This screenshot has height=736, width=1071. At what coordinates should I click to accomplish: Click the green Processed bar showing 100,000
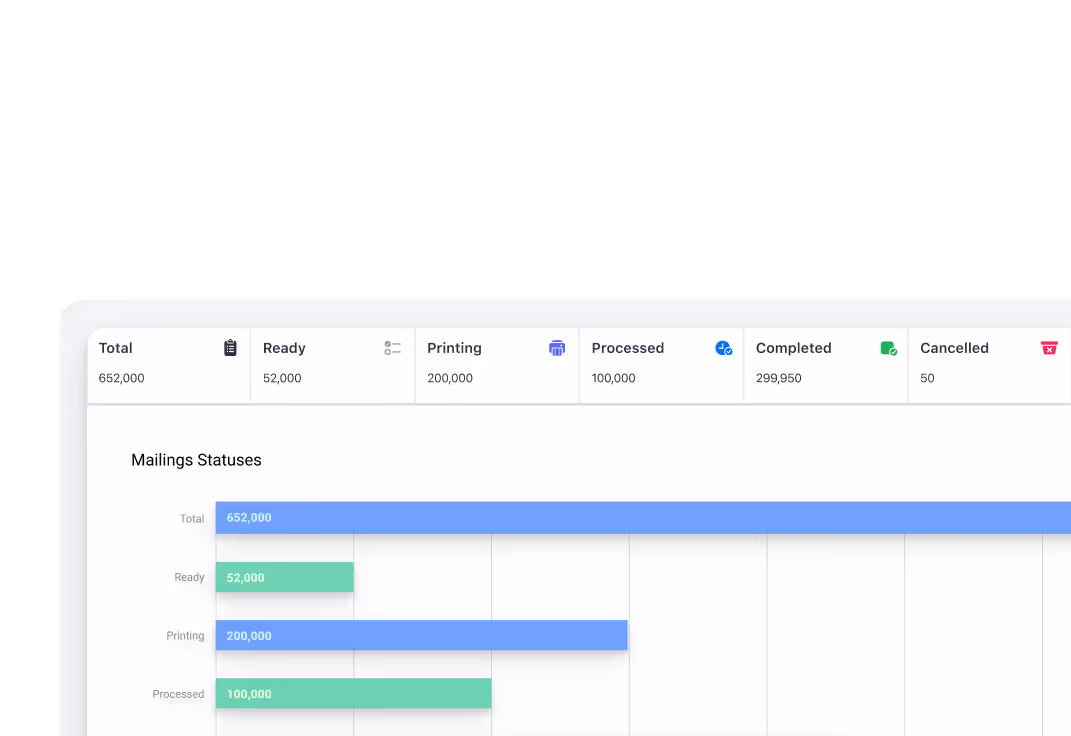(353, 693)
